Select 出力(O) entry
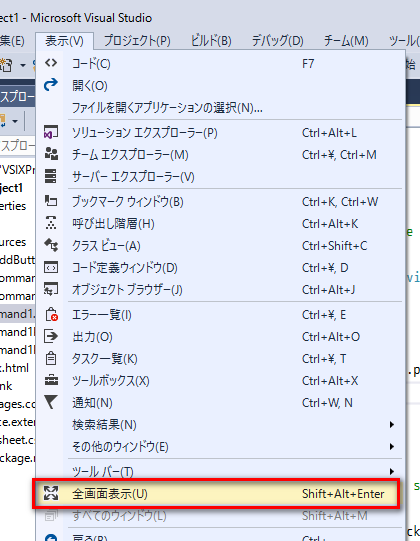 221,337
